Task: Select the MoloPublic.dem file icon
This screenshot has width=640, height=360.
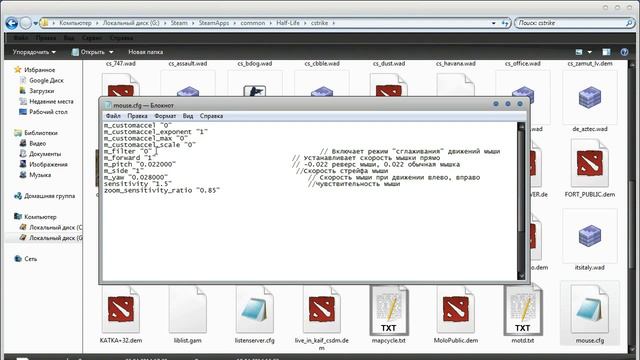Action: [456, 309]
